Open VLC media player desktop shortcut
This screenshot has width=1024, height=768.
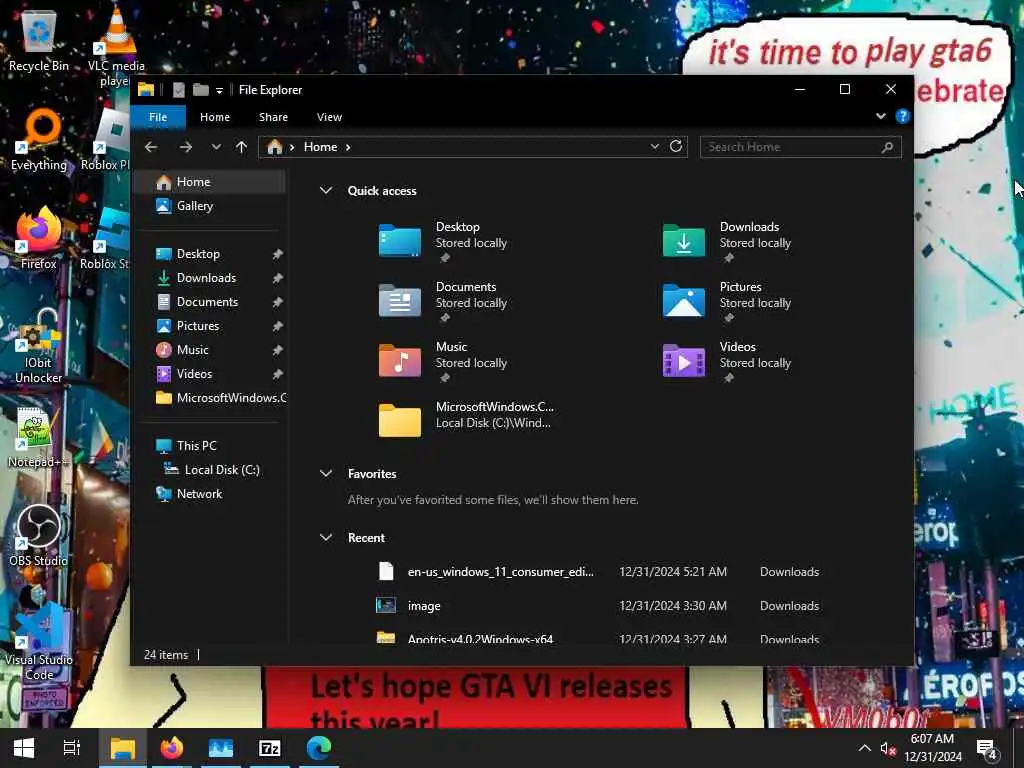click(x=116, y=47)
